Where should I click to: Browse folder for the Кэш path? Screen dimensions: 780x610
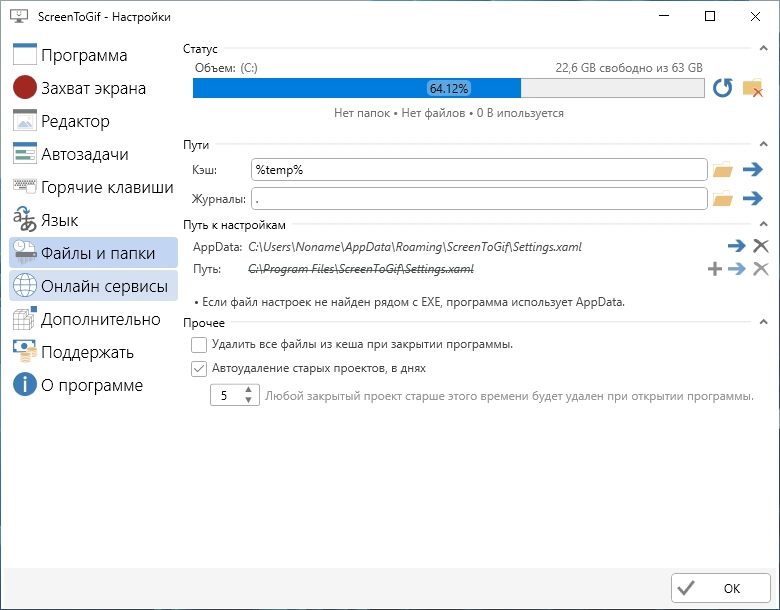723,170
